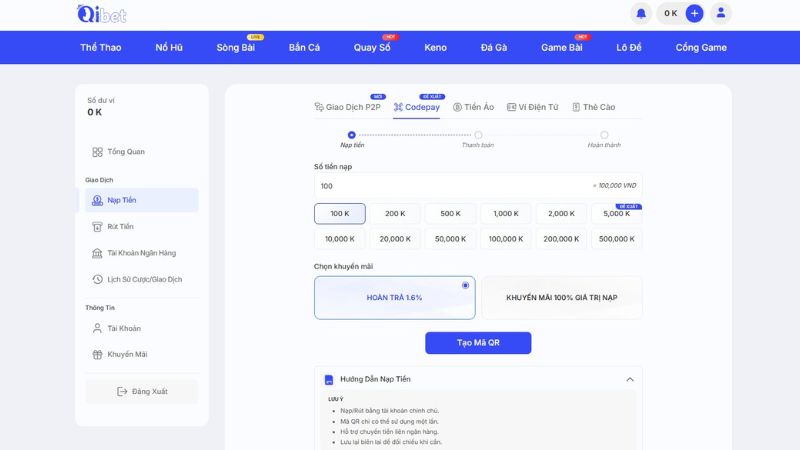
Task: Switch to the Codepay tab
Action: point(416,107)
